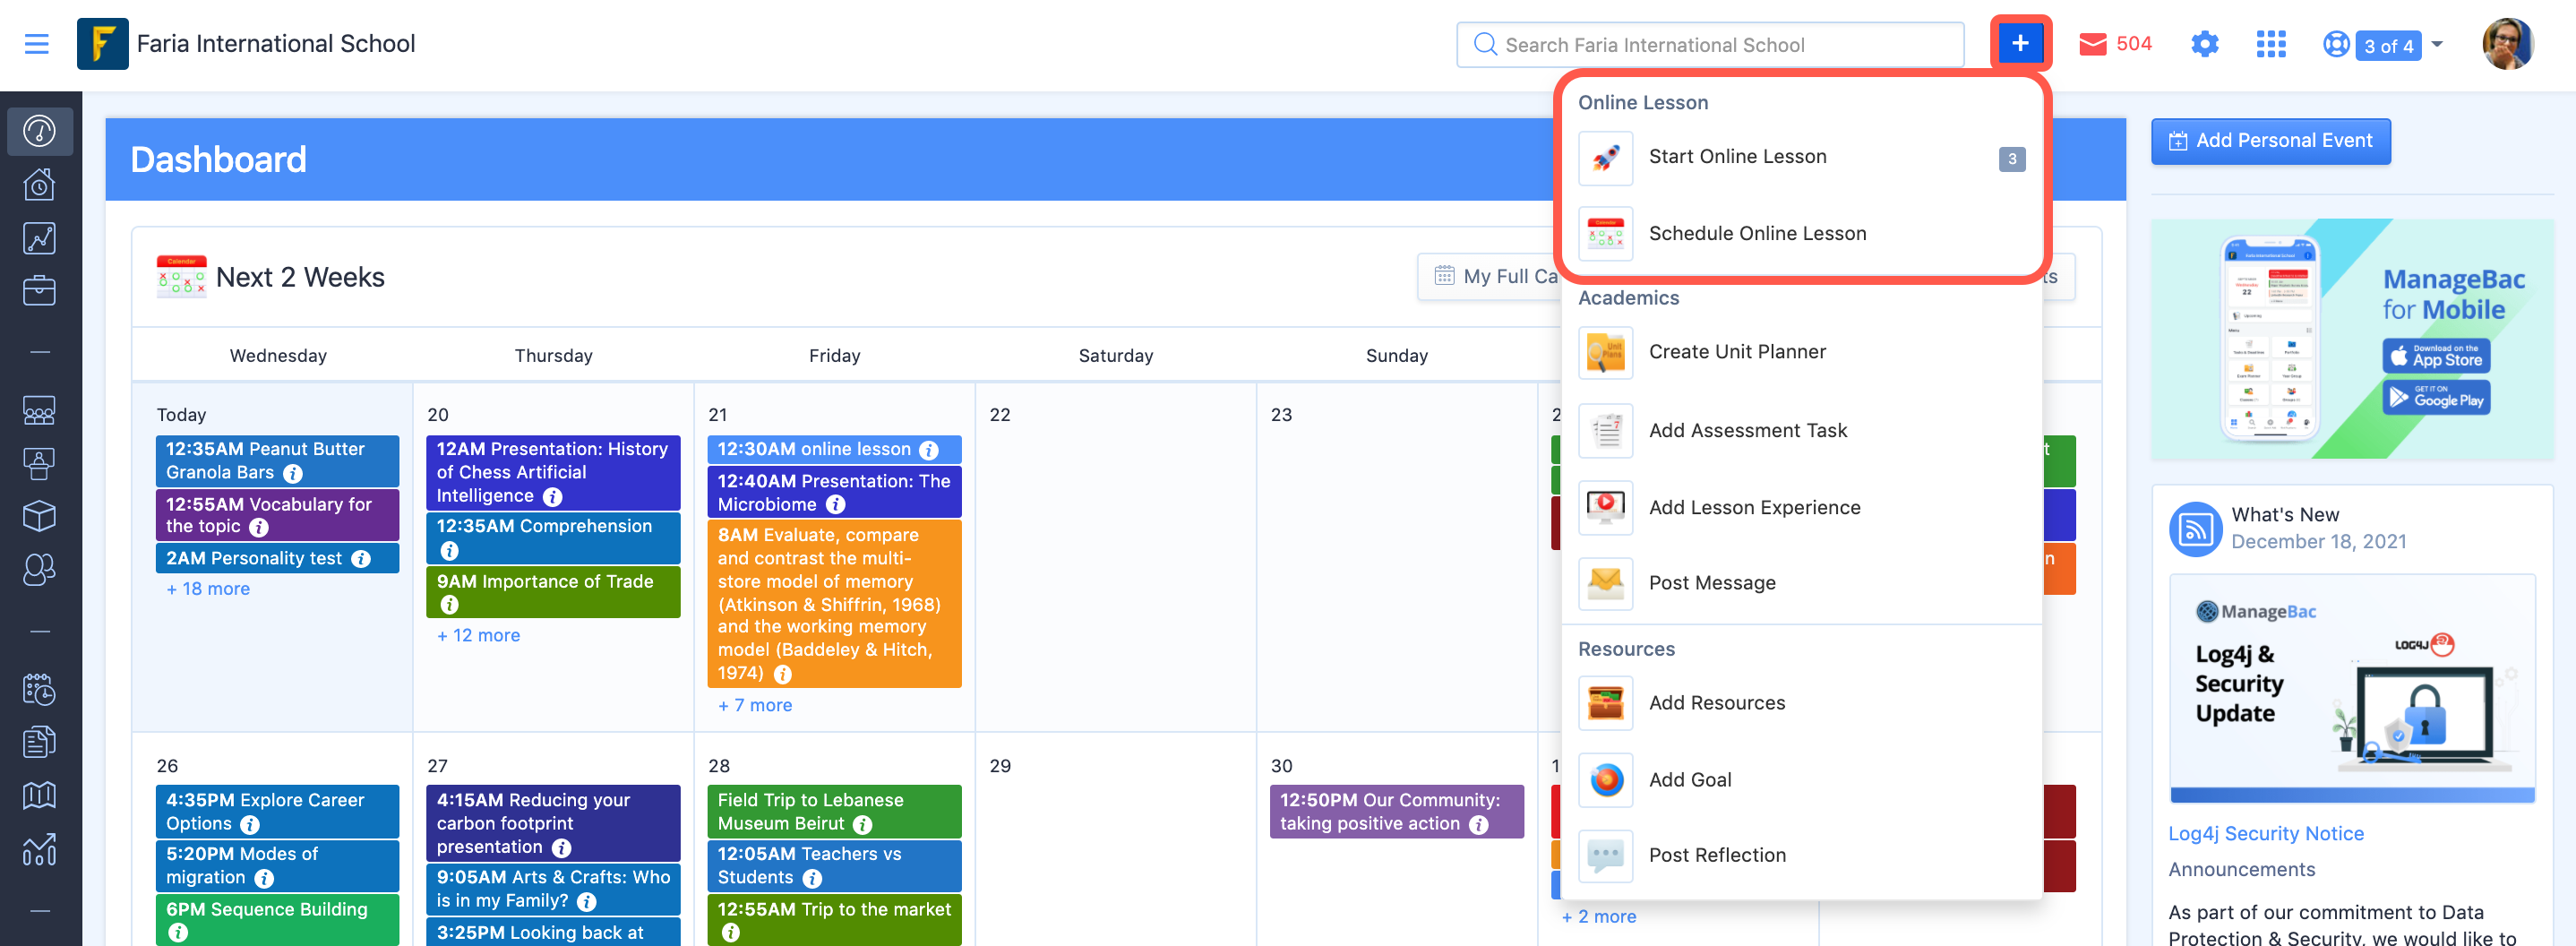Open the settings gear icon
2576x946 pixels.
pyautogui.click(x=2205, y=44)
